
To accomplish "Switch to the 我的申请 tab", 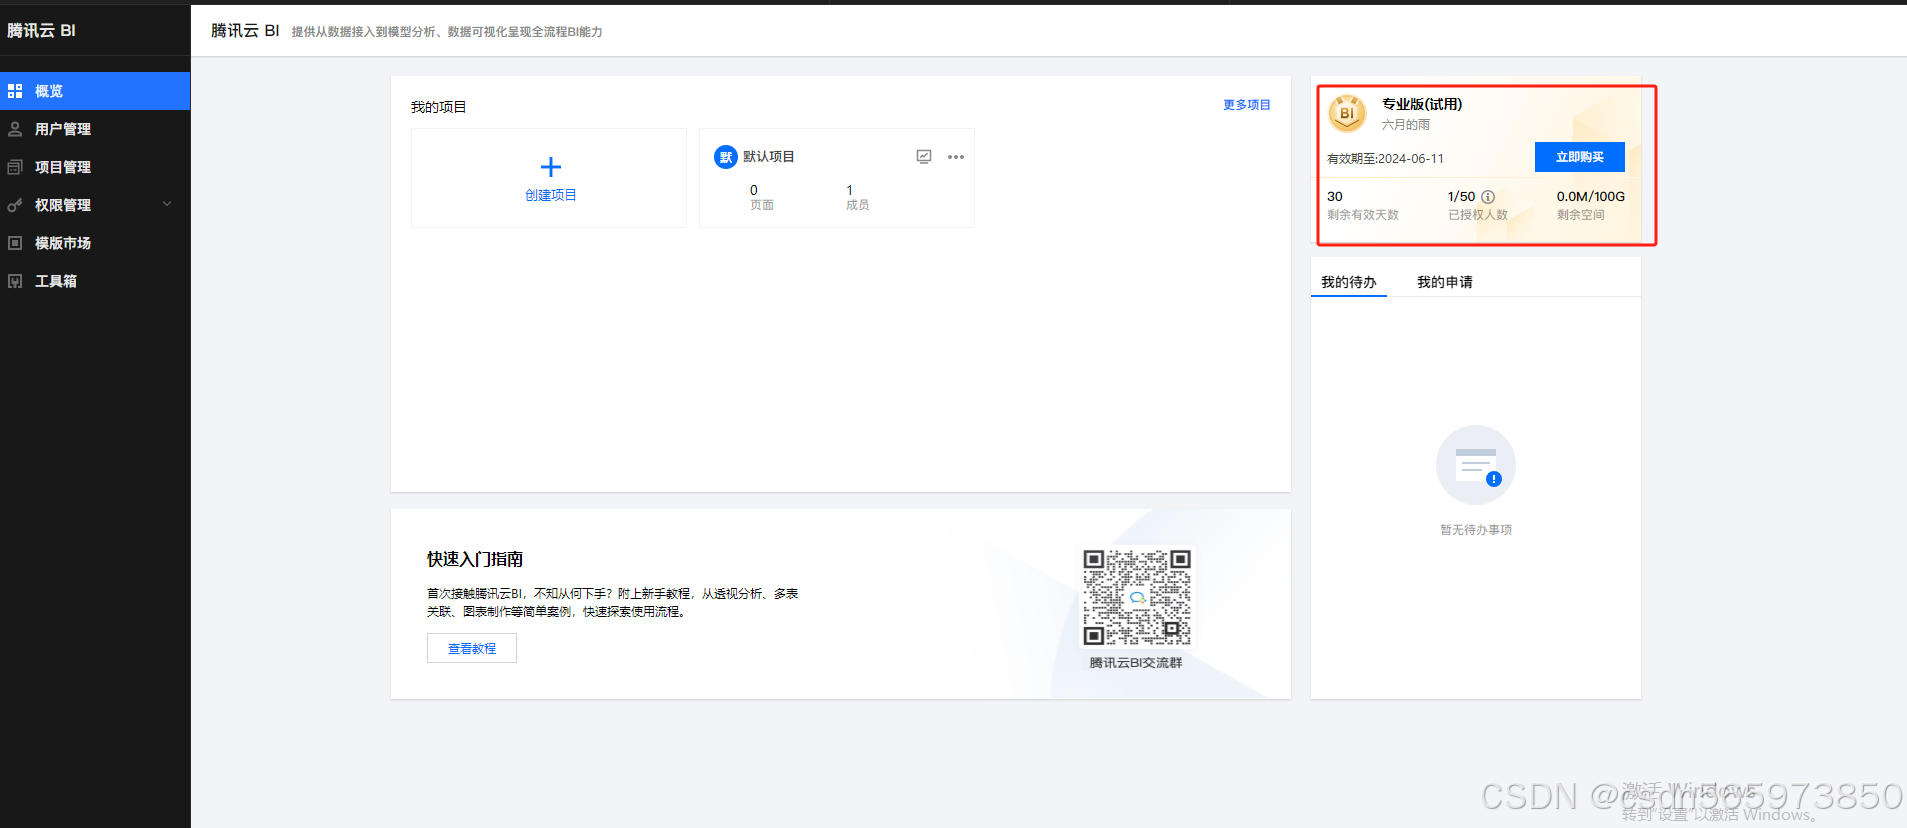I will (1445, 282).
